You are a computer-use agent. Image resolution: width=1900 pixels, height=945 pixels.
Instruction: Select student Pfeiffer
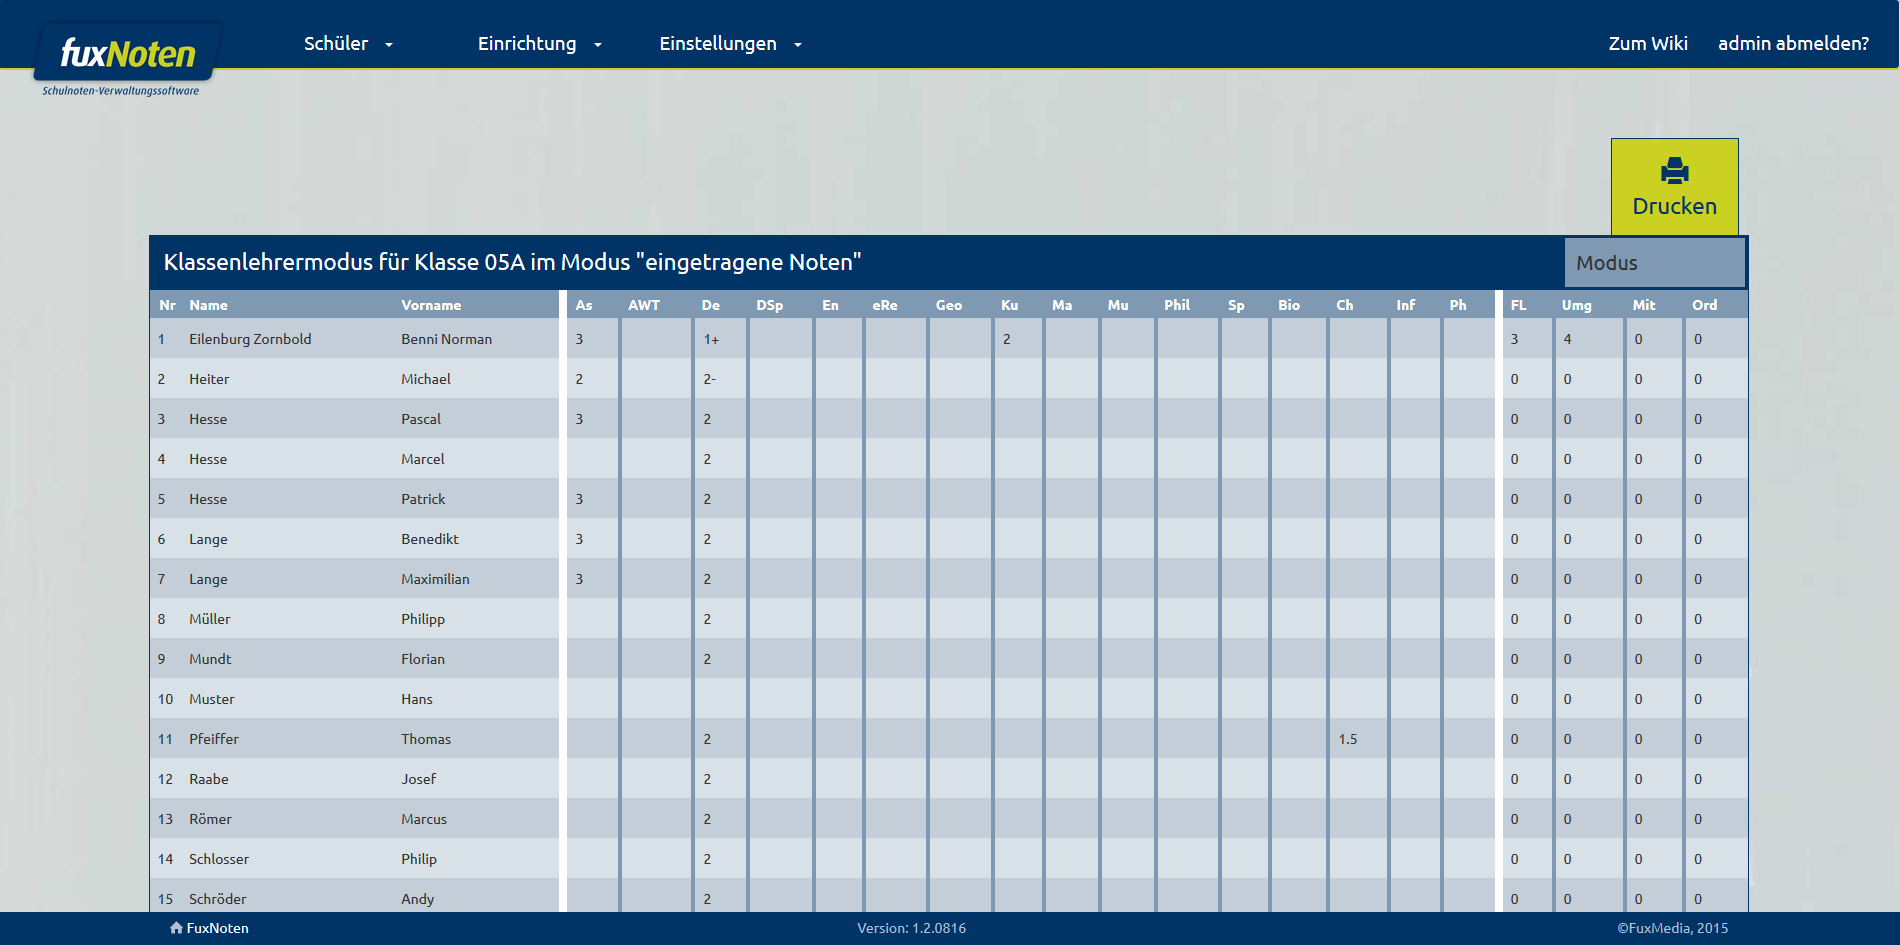tap(214, 739)
